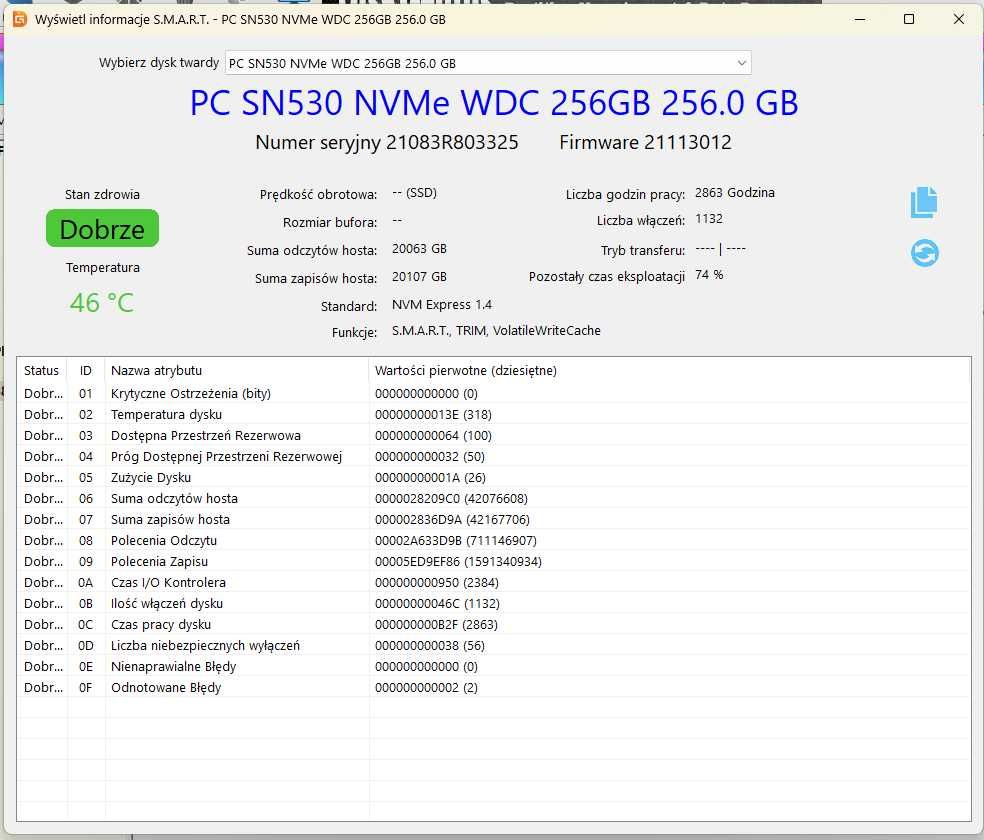Click the value 00000000013E (318)
Viewport: 984px width, 840px height.
433,415
